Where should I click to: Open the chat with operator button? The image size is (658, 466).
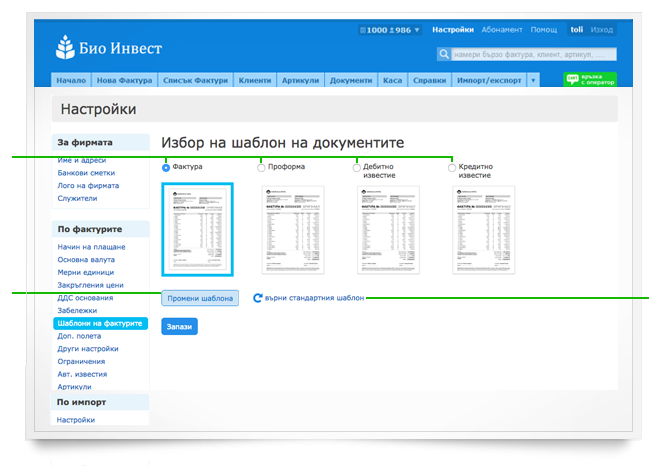click(x=590, y=80)
